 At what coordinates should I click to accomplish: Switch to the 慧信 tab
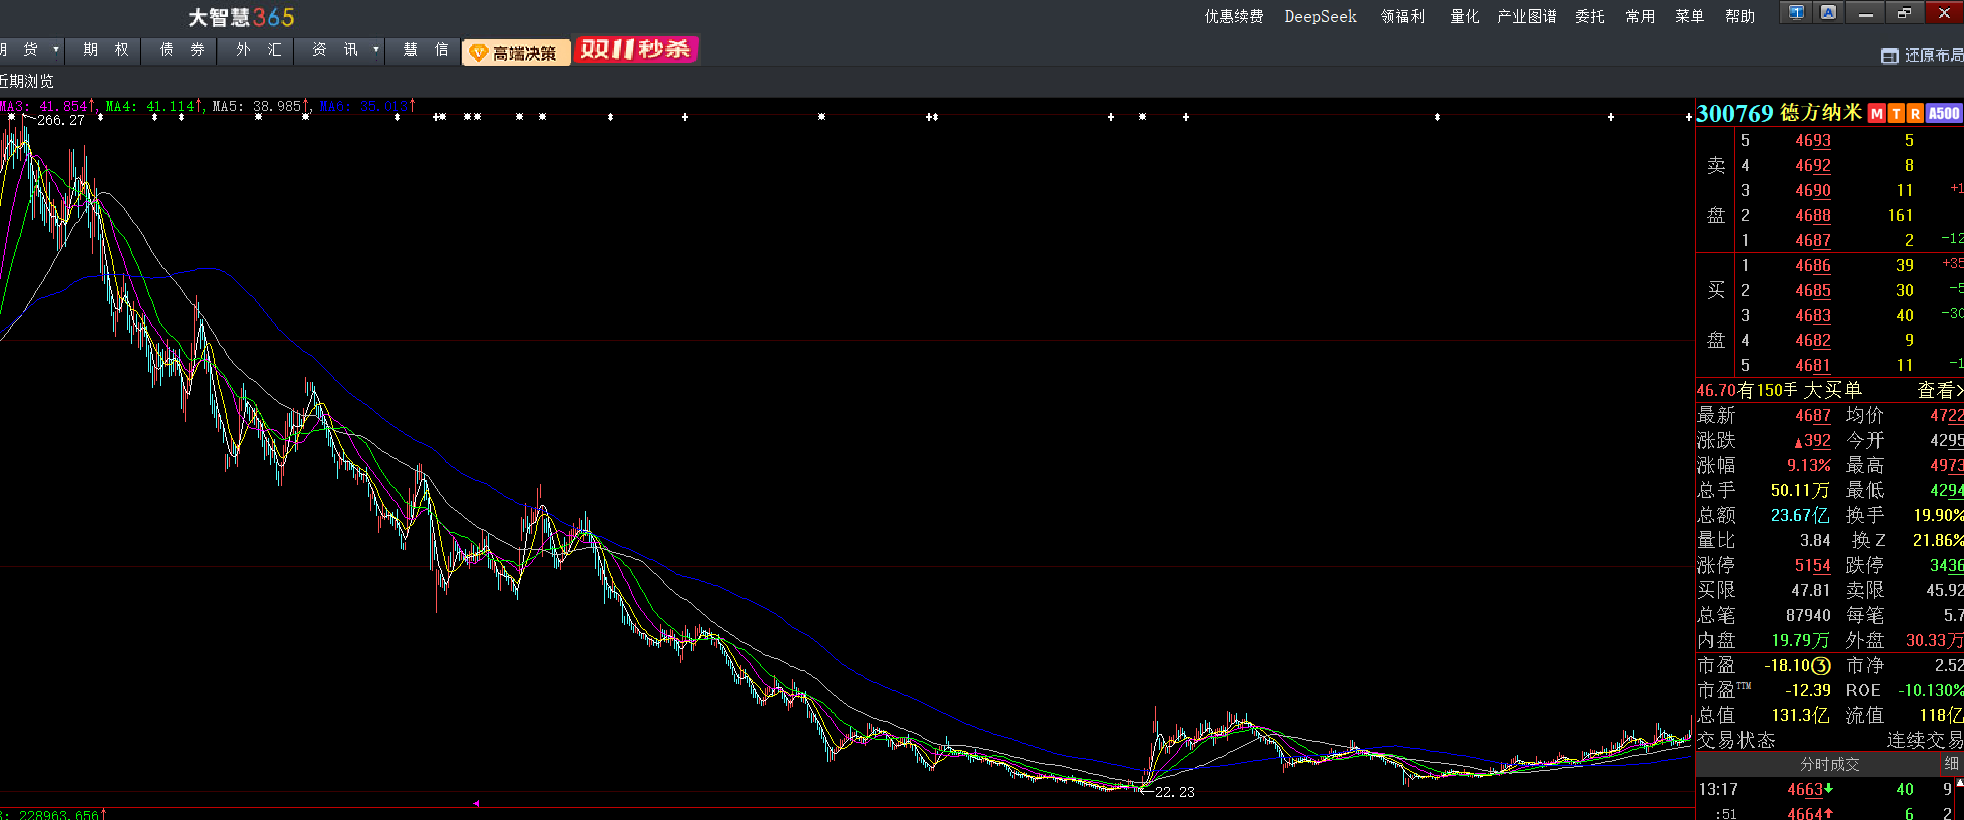pos(425,49)
